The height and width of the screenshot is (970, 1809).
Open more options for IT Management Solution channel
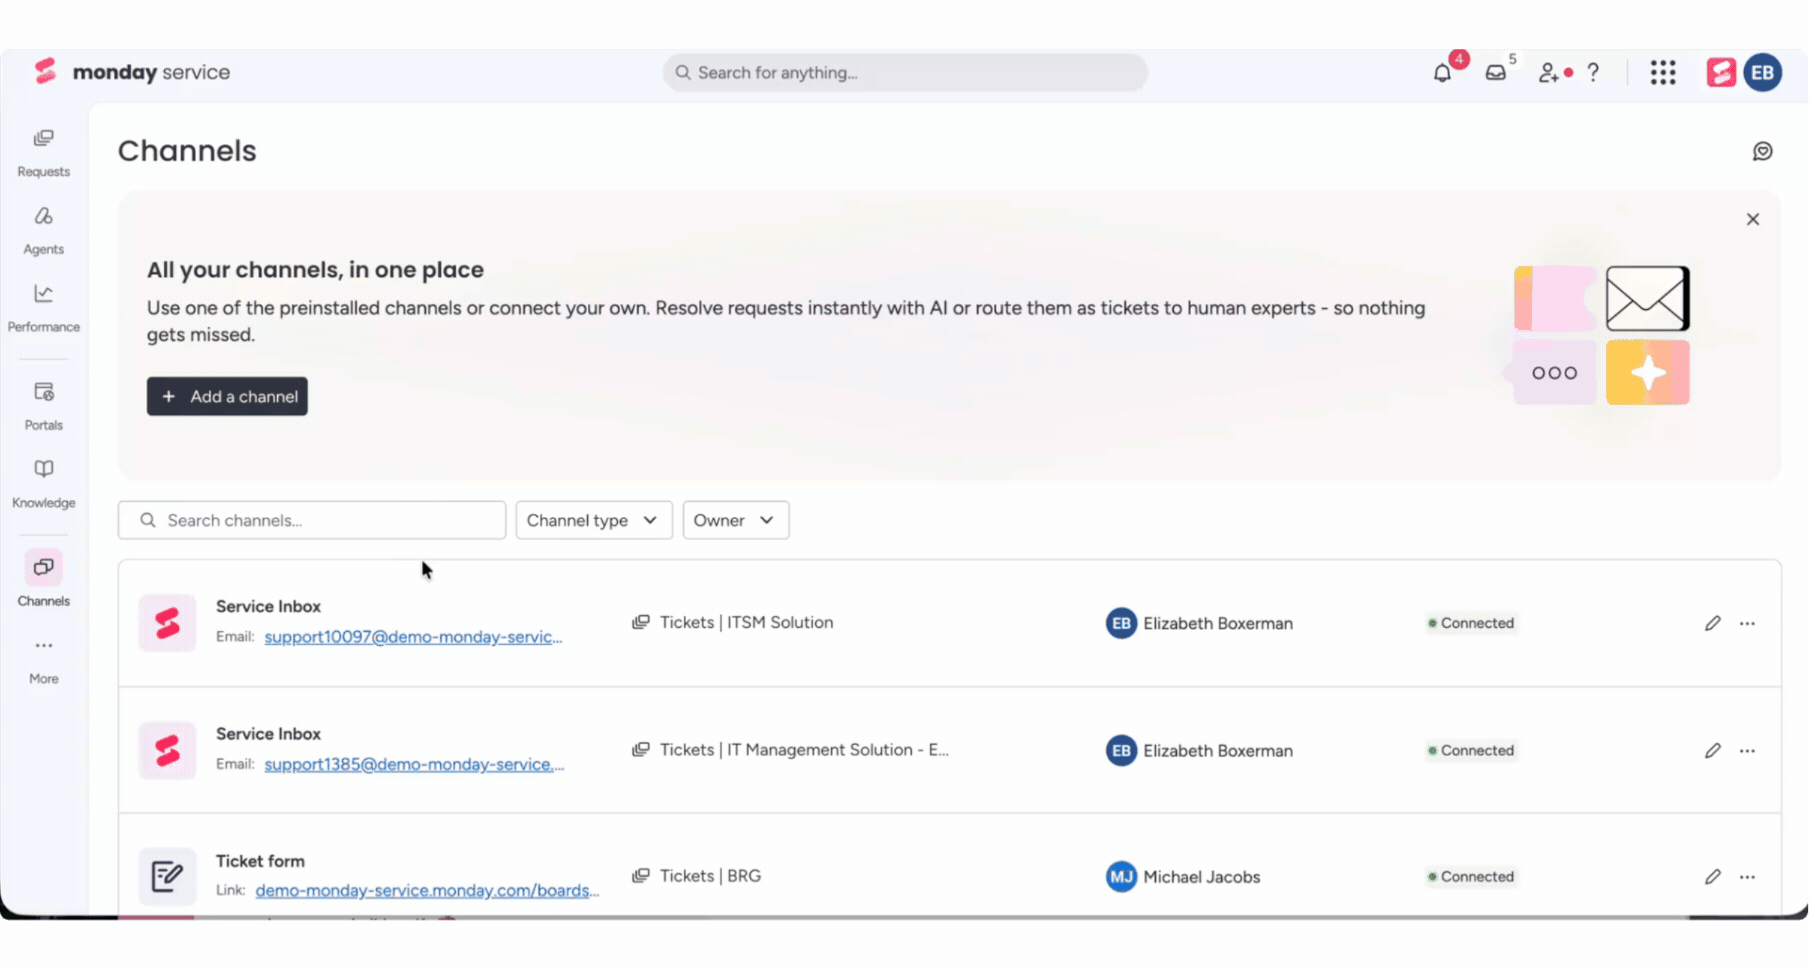click(x=1747, y=750)
